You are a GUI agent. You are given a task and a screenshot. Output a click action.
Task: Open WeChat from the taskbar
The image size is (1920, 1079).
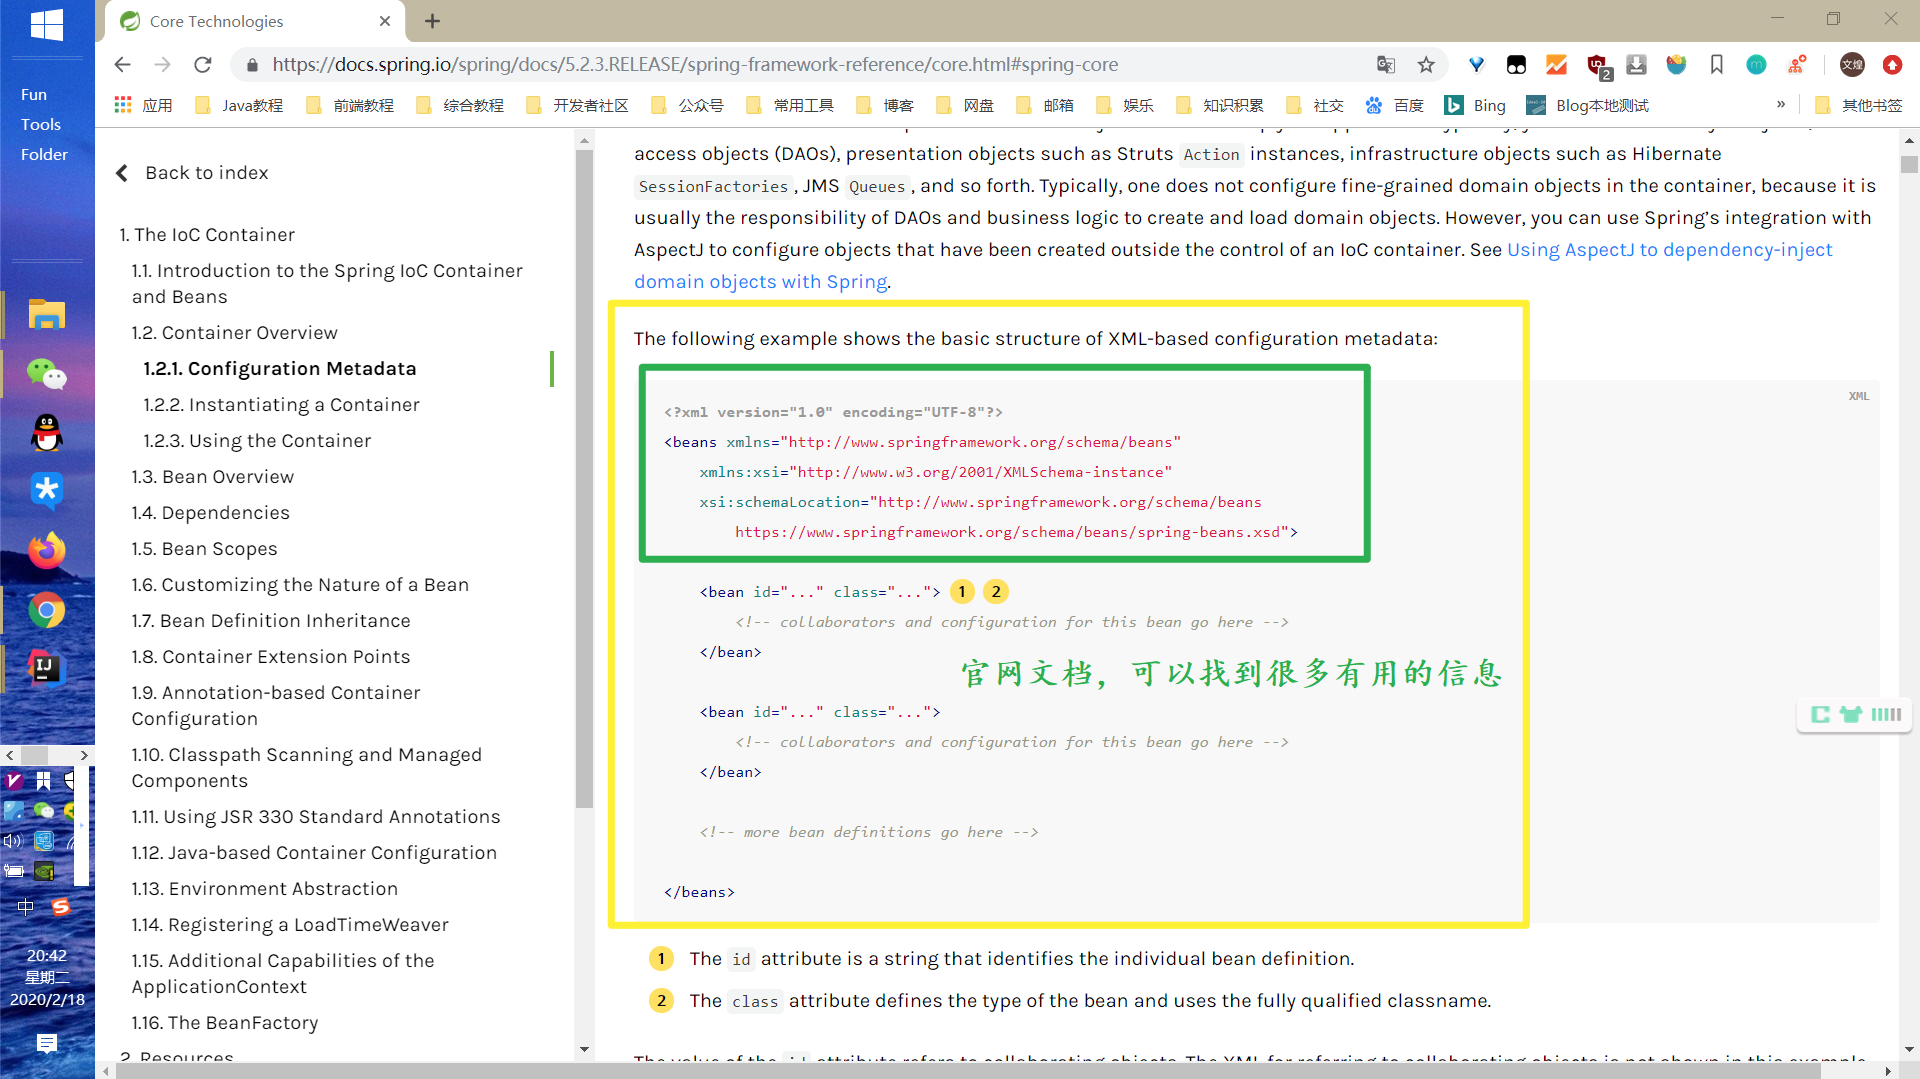47,374
